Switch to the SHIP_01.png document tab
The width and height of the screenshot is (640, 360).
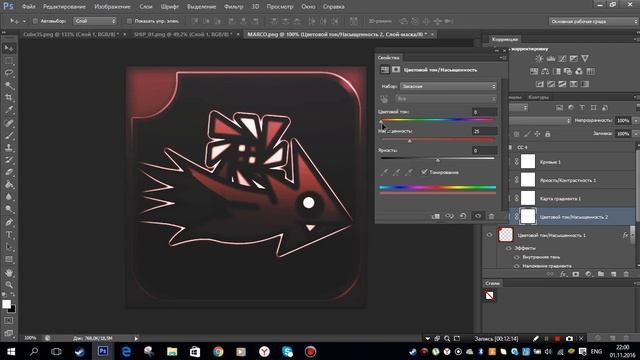point(183,35)
